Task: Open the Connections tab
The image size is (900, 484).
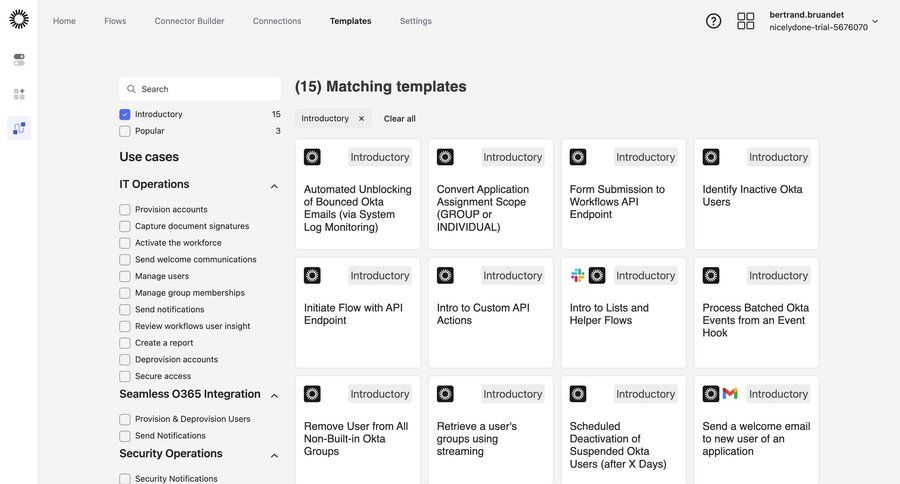Action: pyautogui.click(x=277, y=21)
